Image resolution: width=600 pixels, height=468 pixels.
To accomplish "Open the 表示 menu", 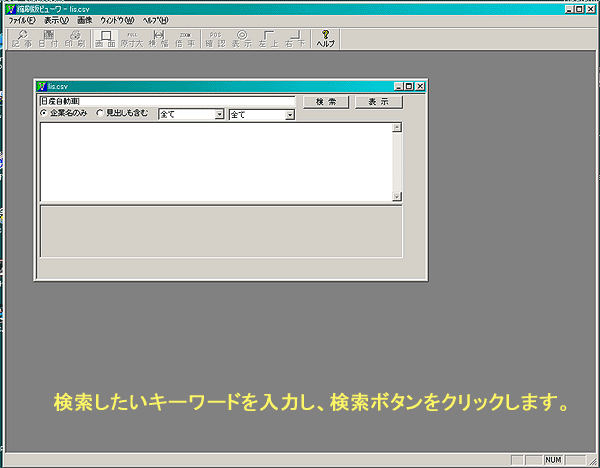I will (x=56, y=20).
